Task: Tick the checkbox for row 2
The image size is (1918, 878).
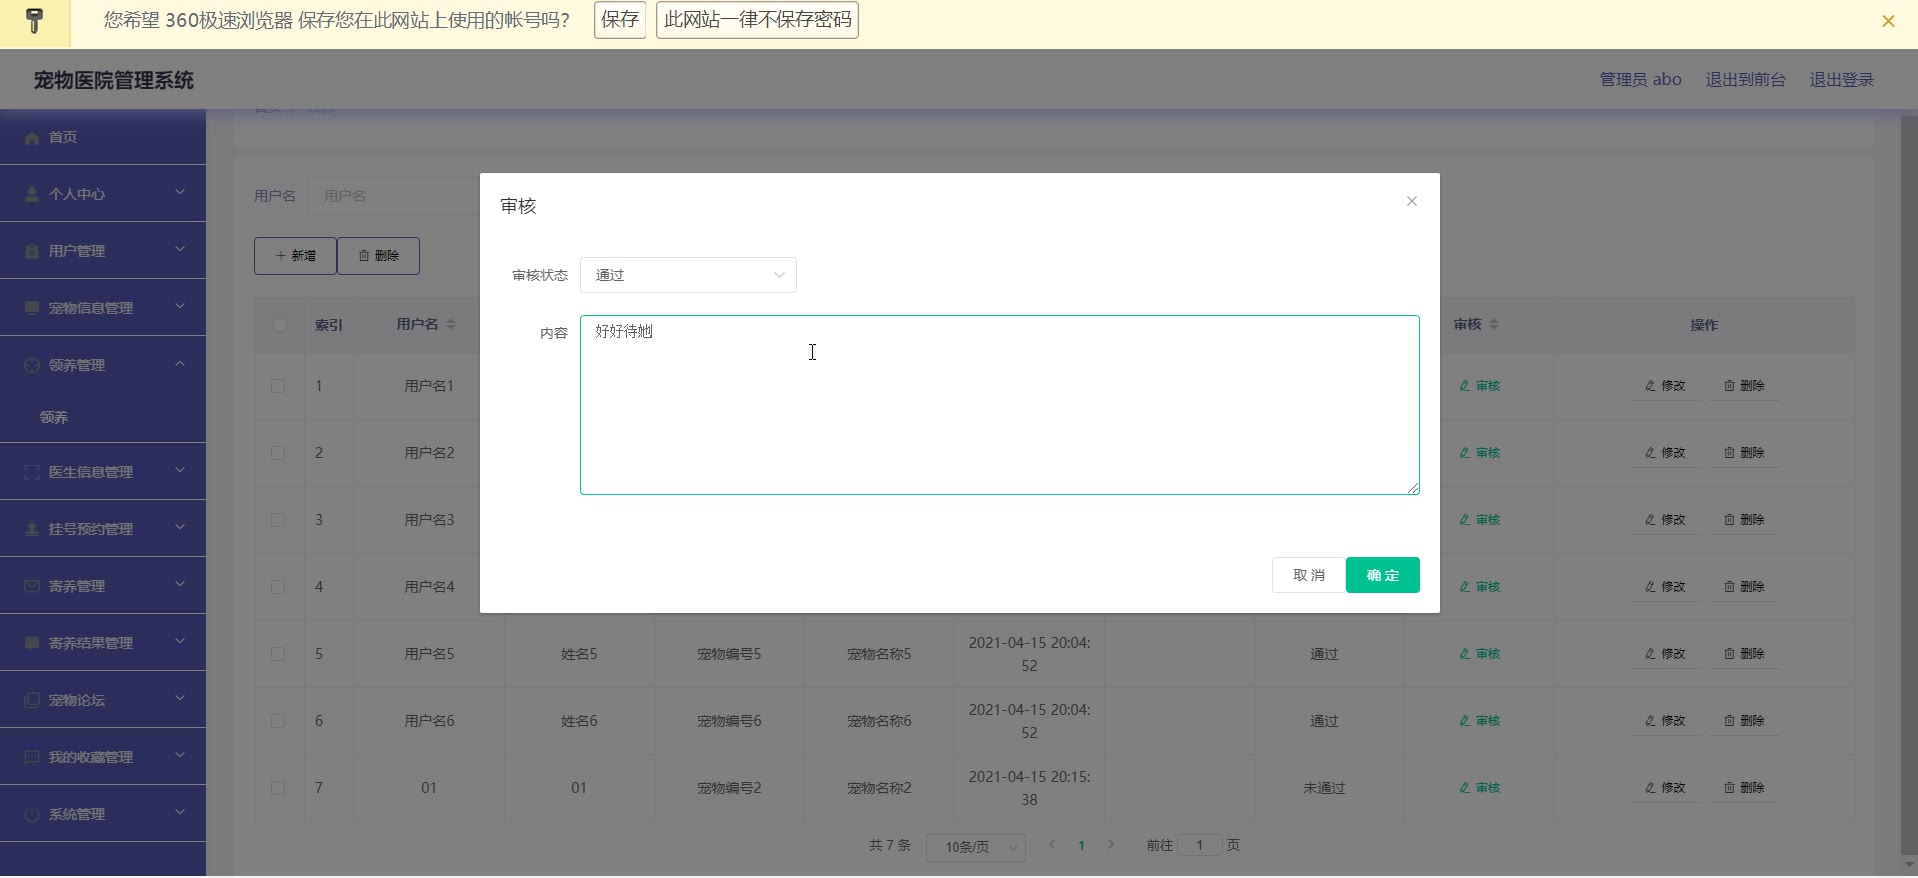Action: coord(278,453)
